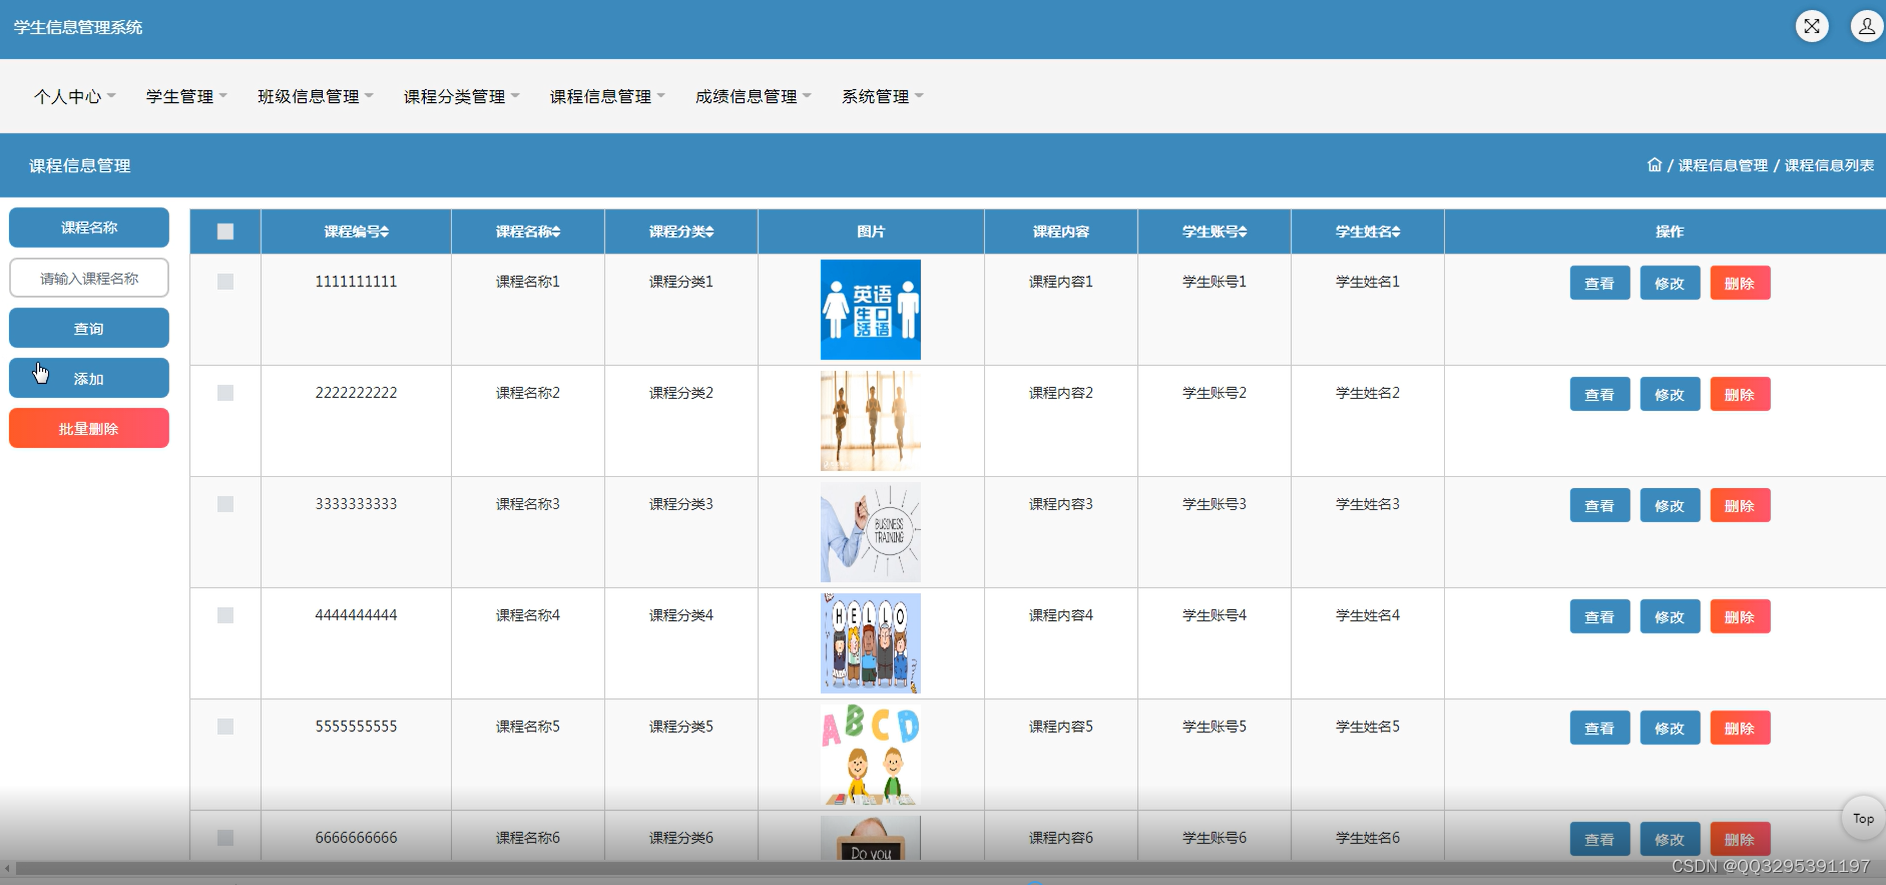Toggle the select-all checkbox in table header
1886x885 pixels.
[x=225, y=231]
